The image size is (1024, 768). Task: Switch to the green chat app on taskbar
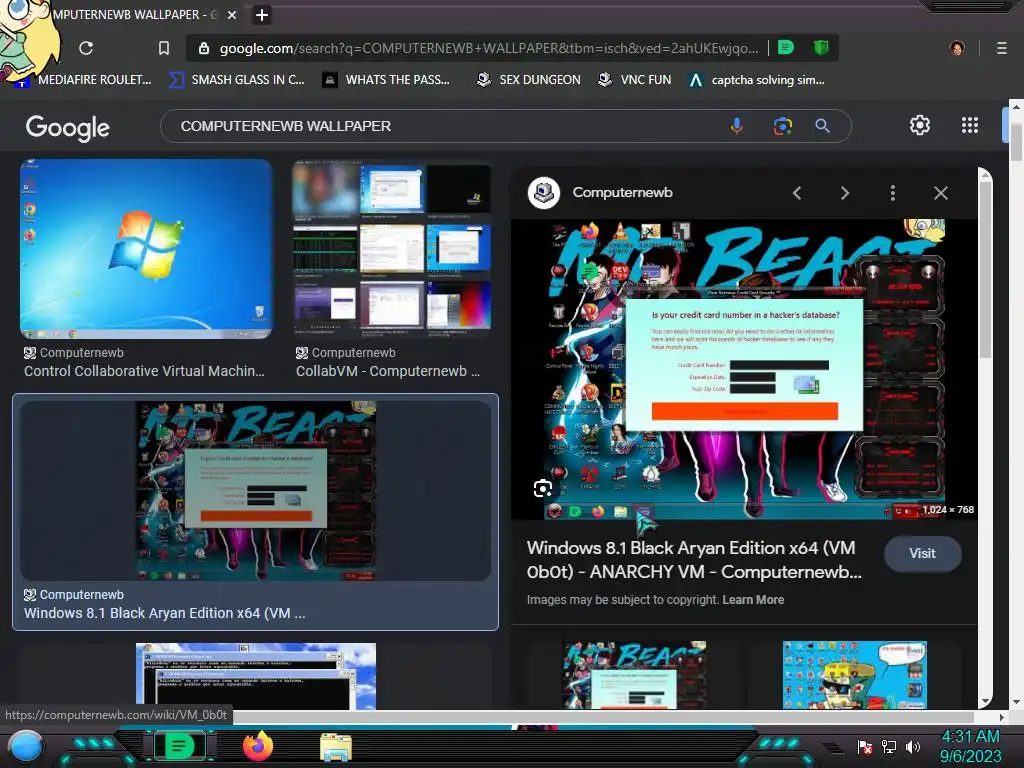point(179,746)
